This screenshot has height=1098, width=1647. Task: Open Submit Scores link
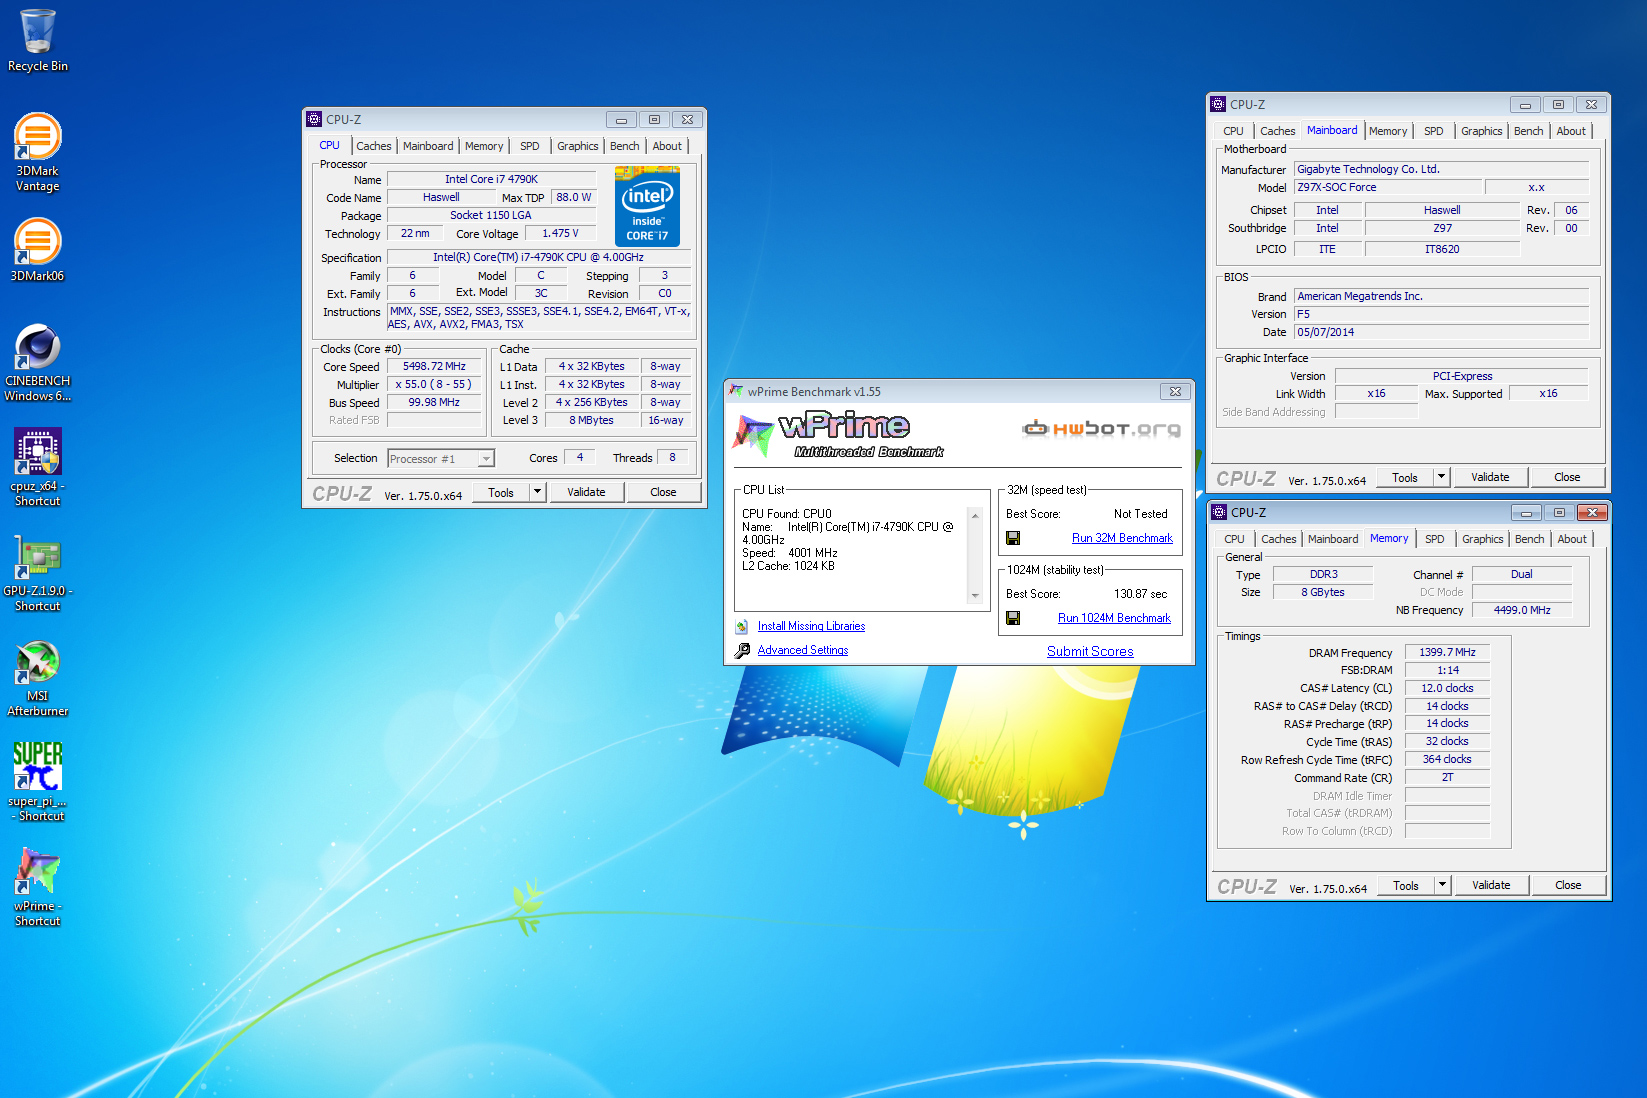1090,651
